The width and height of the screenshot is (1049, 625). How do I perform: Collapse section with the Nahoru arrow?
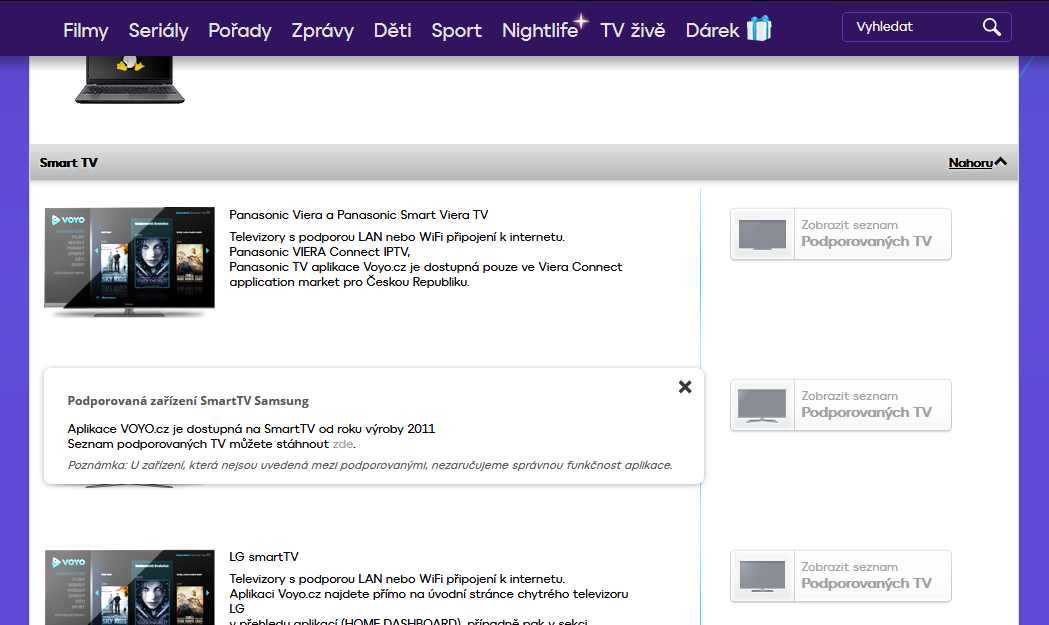[1000, 162]
